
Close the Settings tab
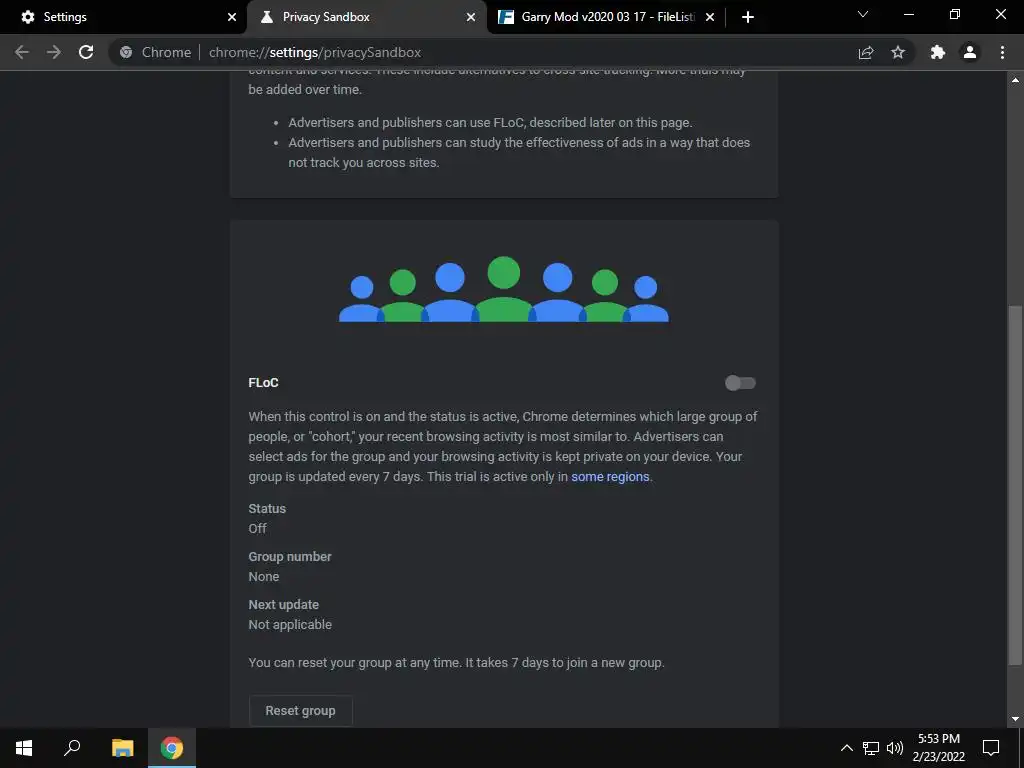coord(232,18)
